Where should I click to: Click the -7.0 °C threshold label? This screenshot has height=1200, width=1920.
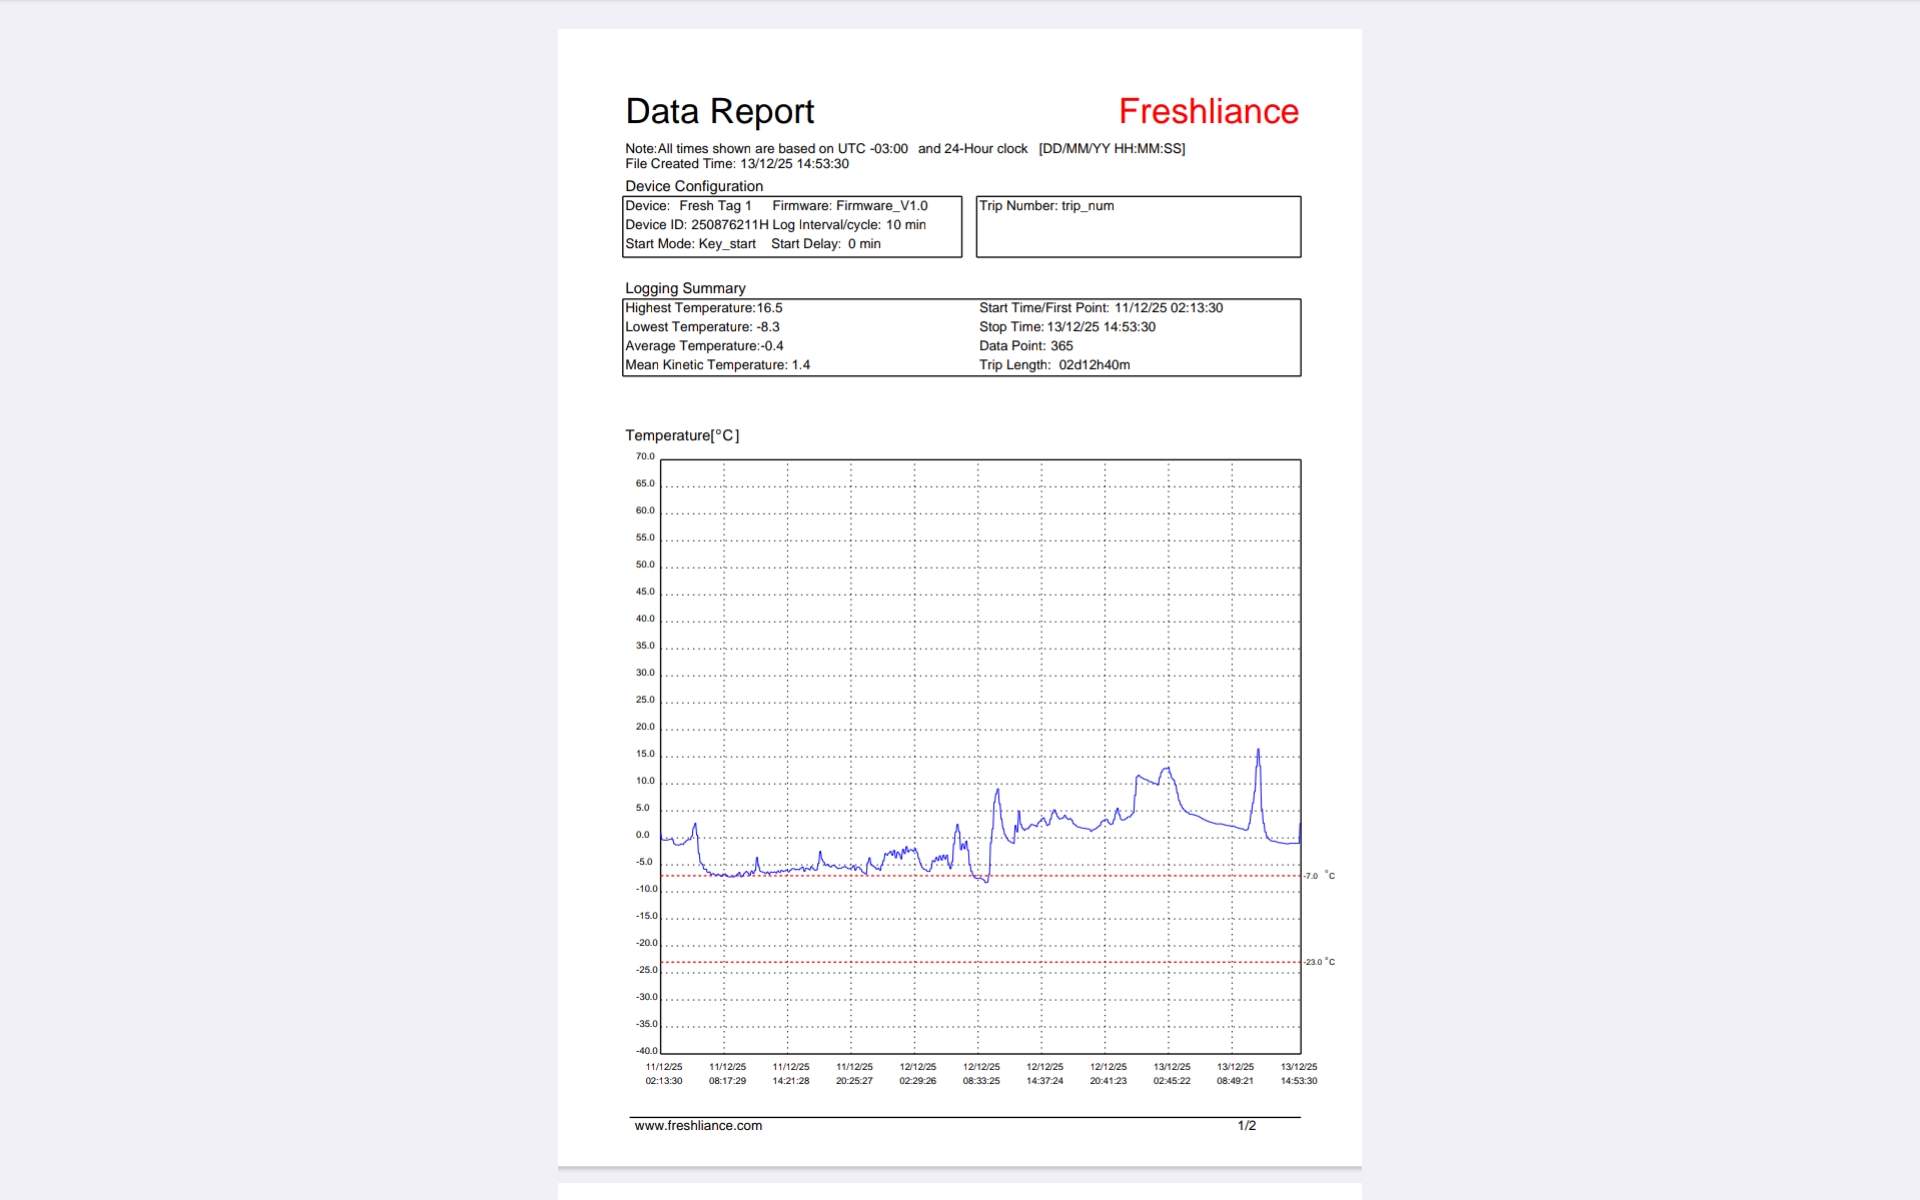(x=1319, y=876)
